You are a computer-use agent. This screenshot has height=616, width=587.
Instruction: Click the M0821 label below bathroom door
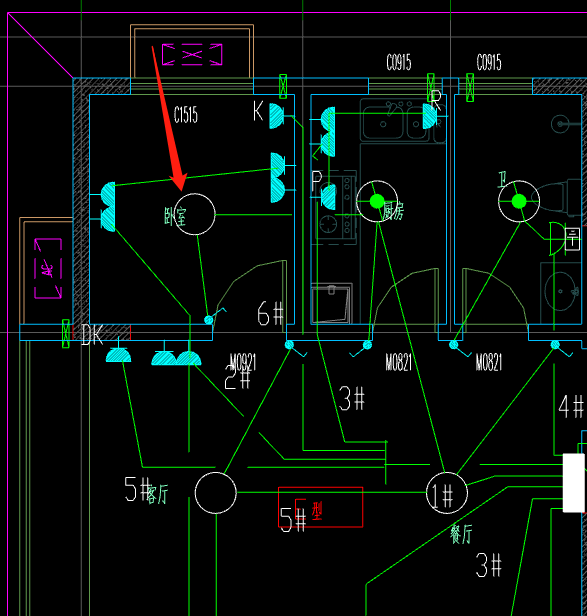click(x=489, y=362)
